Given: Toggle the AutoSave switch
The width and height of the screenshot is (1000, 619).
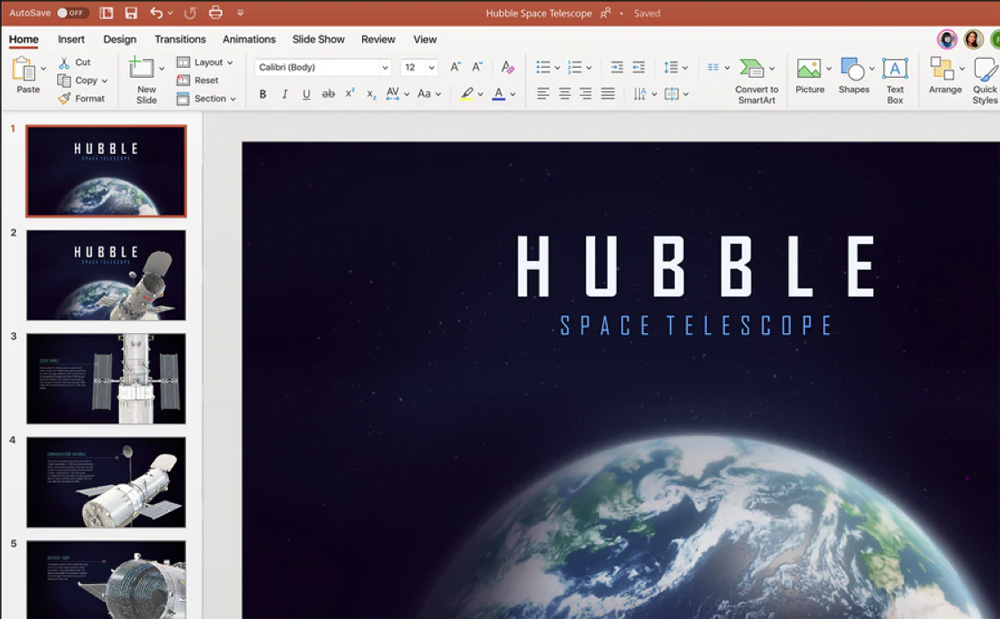Looking at the screenshot, I should pos(71,13).
